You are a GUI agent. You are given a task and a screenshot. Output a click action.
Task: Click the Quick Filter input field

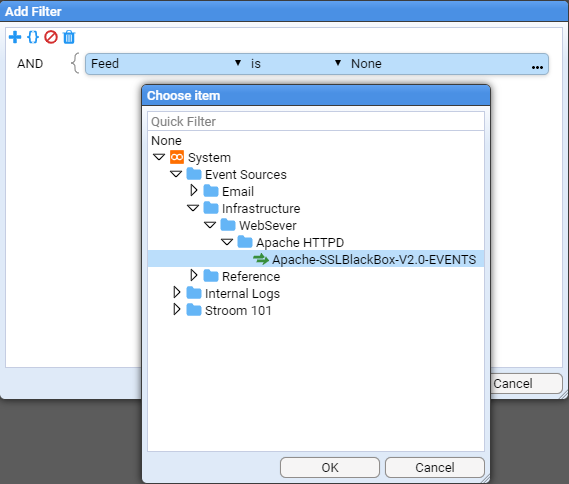316,121
